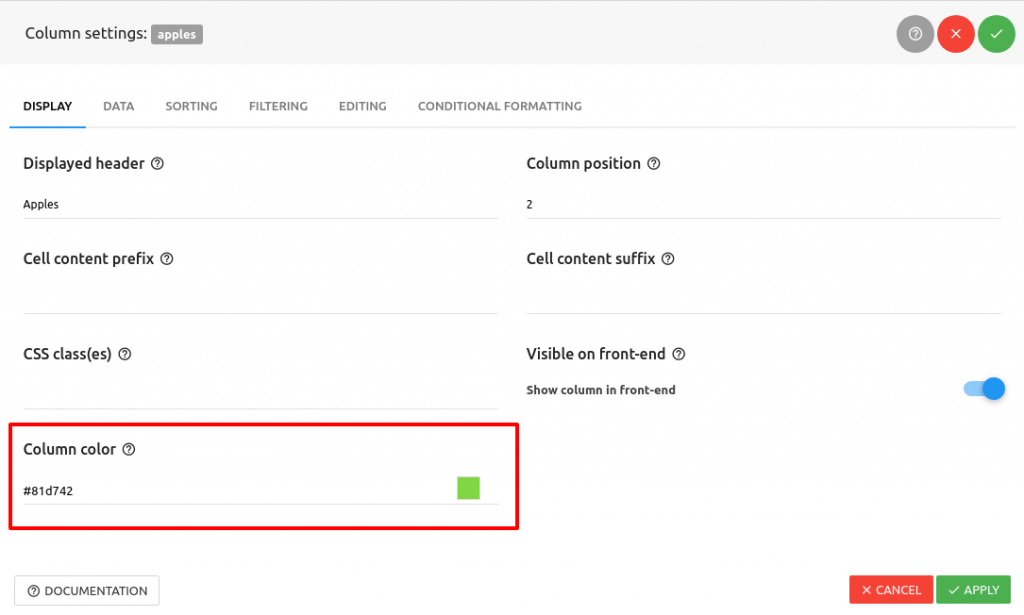Switch to the DATA tab

pyautogui.click(x=118, y=106)
